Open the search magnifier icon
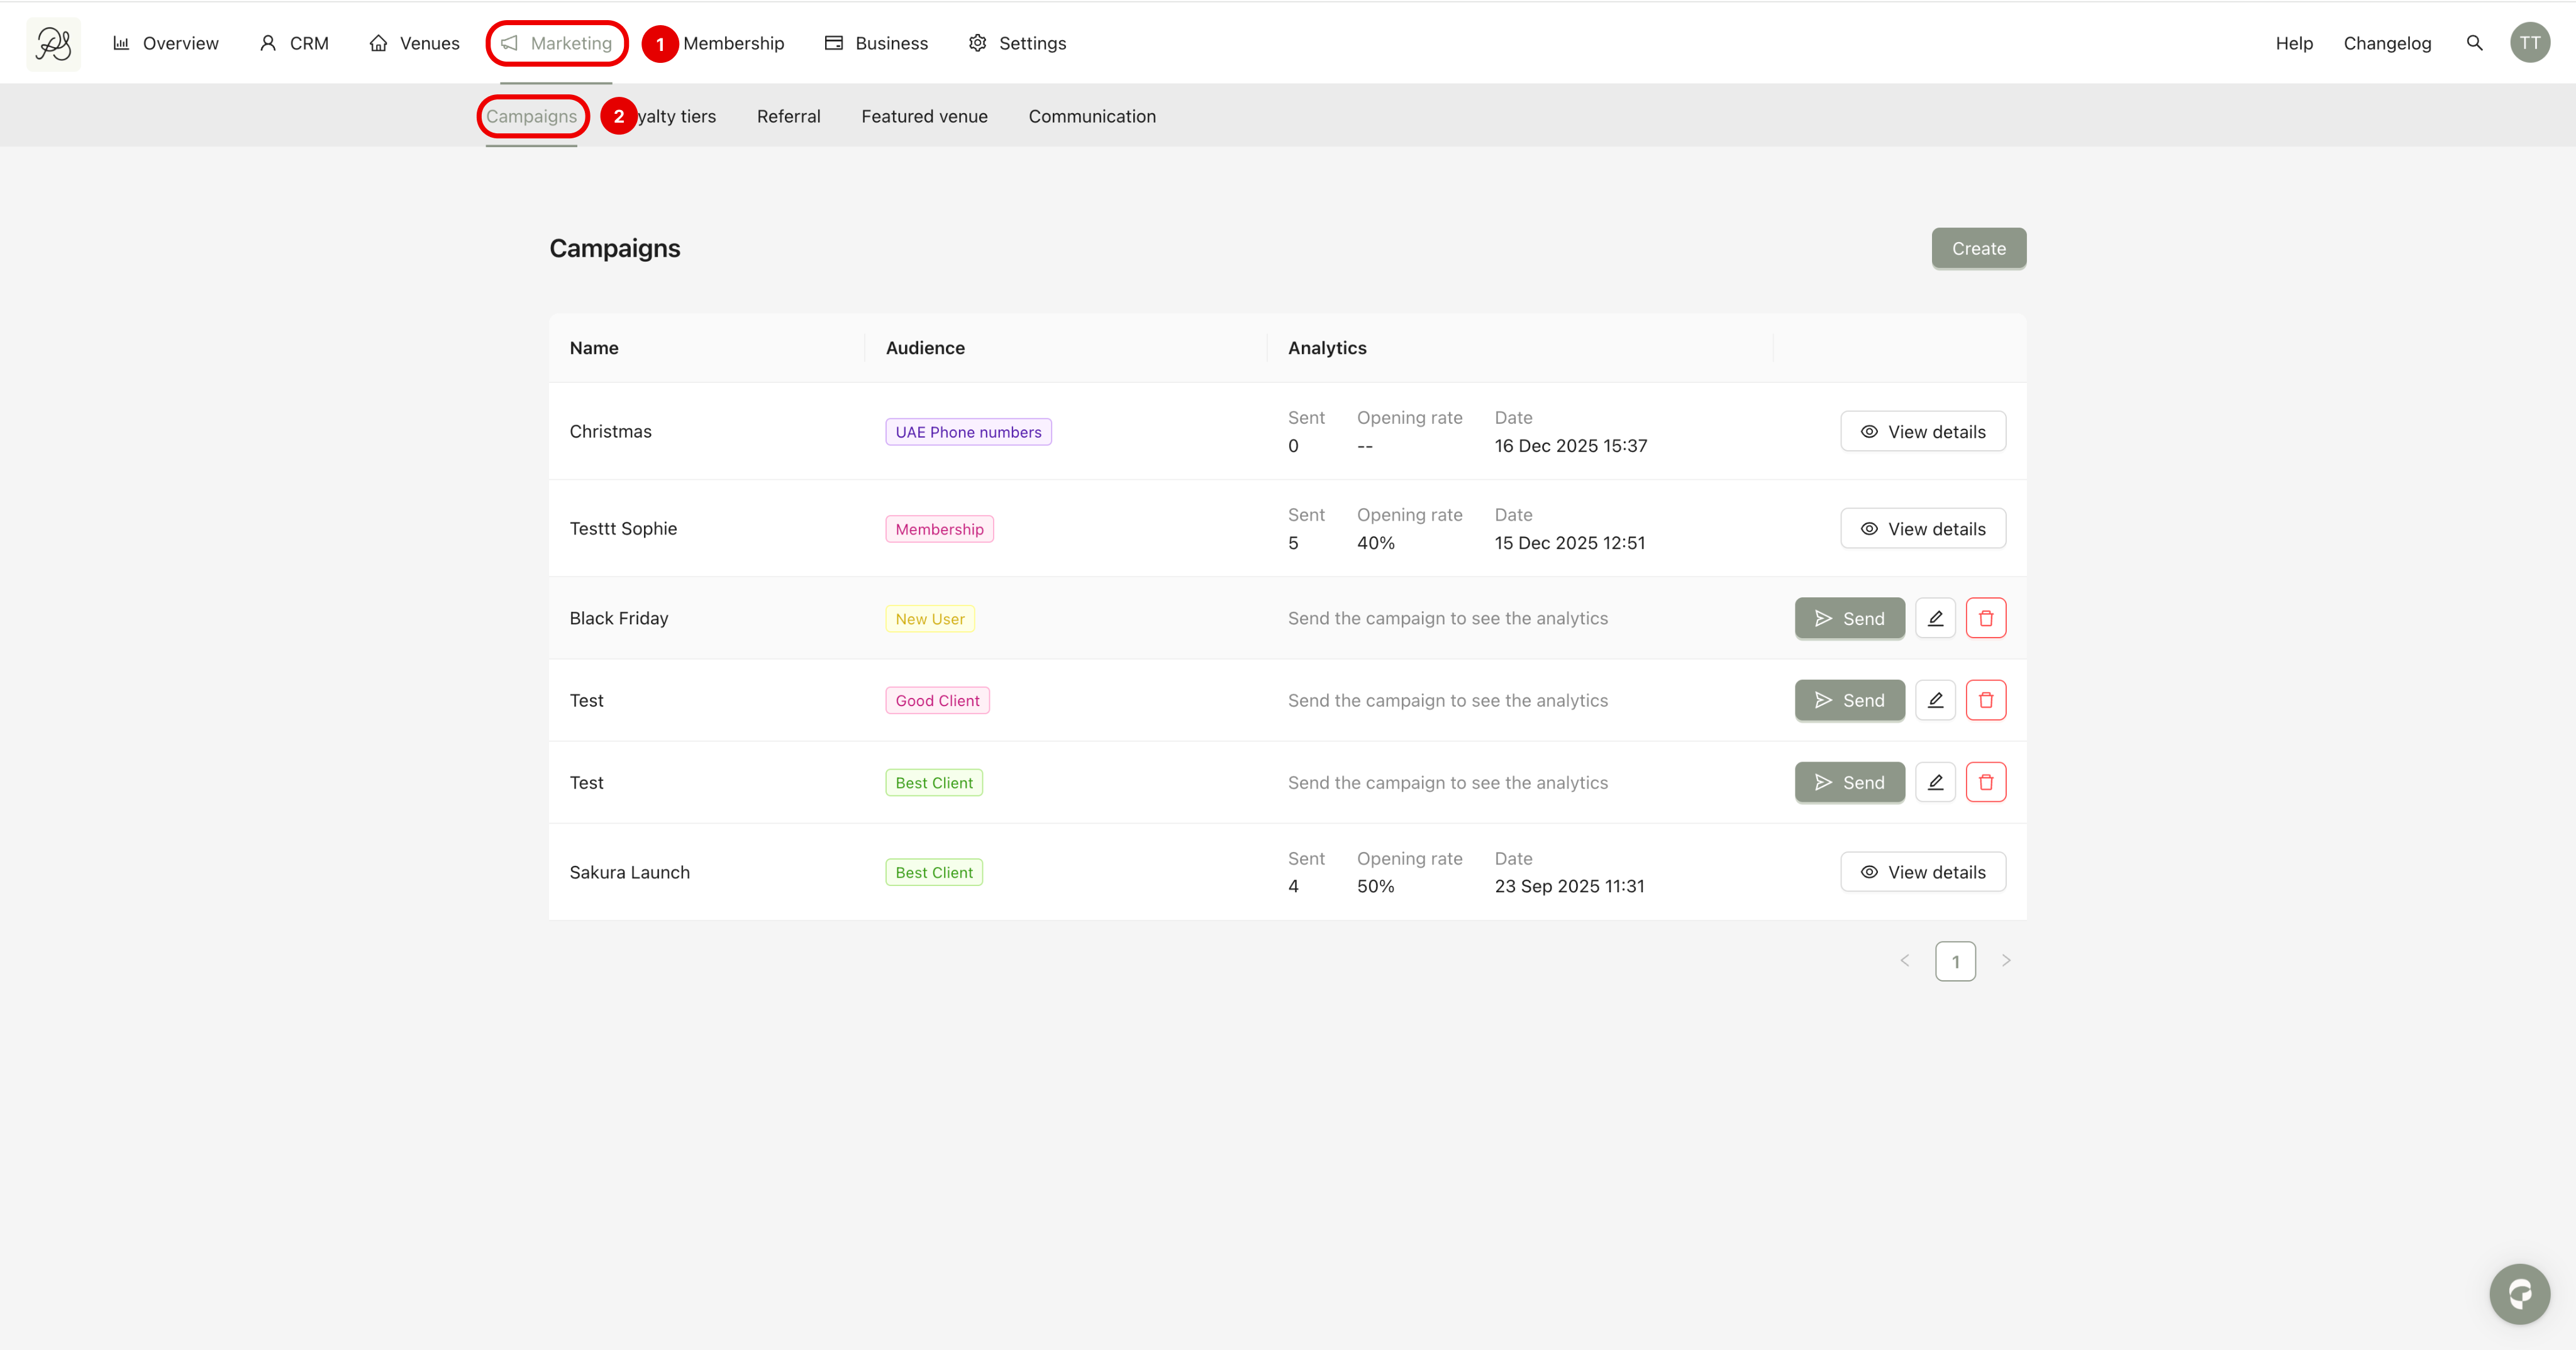The width and height of the screenshot is (2576, 1350). 2474,43
